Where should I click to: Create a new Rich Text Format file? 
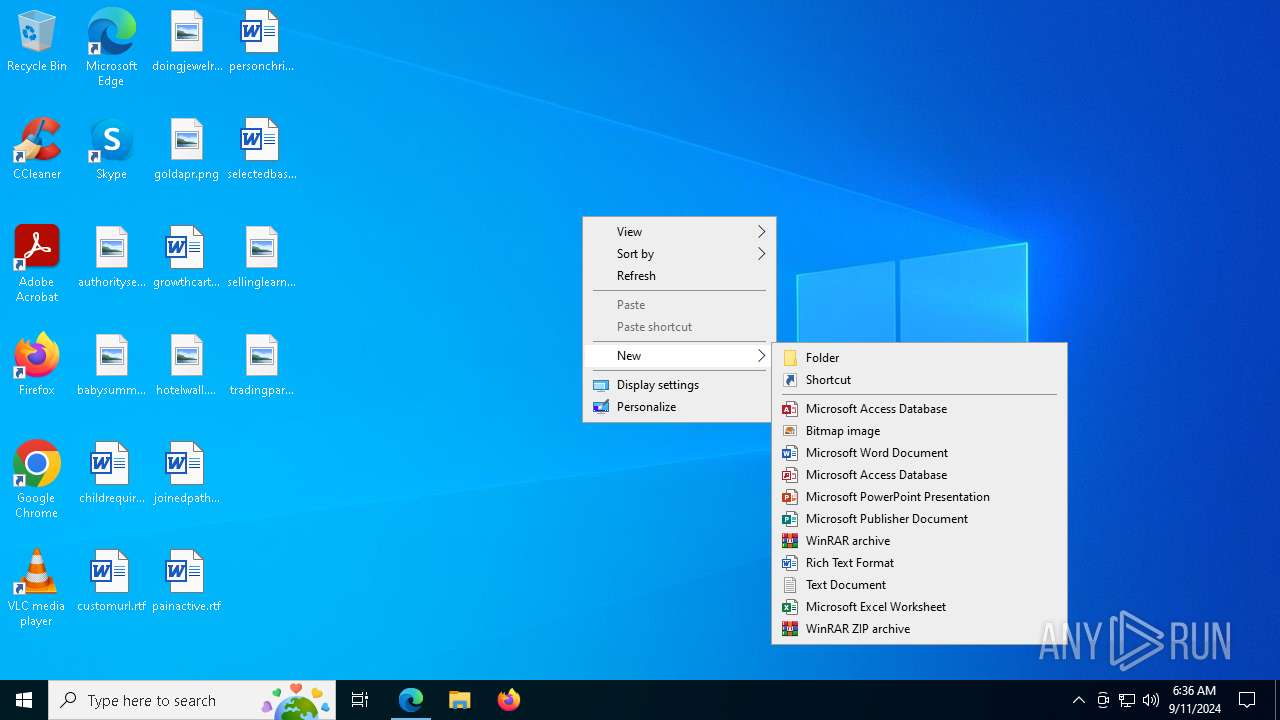click(x=919, y=563)
